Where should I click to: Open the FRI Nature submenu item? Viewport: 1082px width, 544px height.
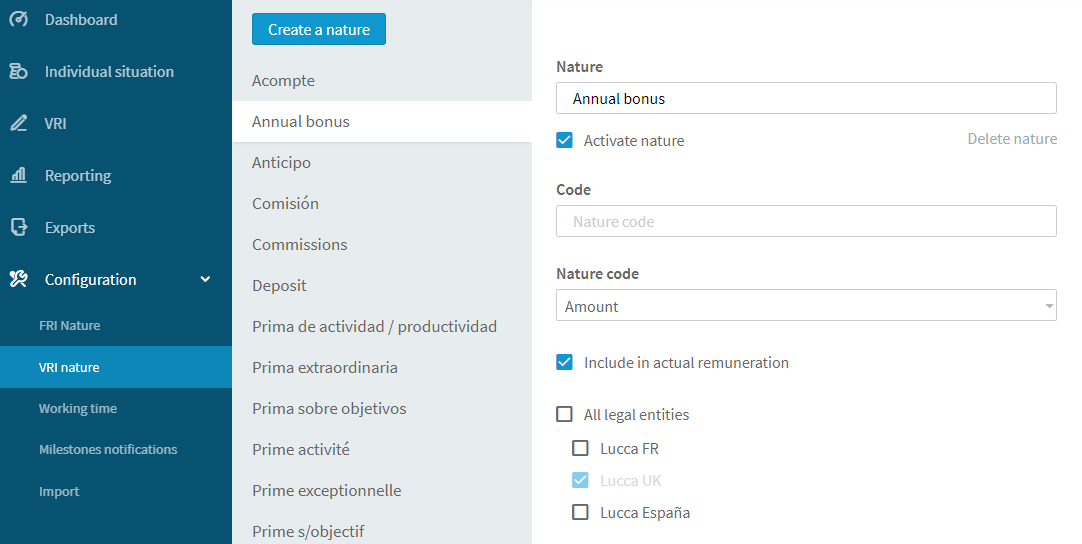coord(70,325)
